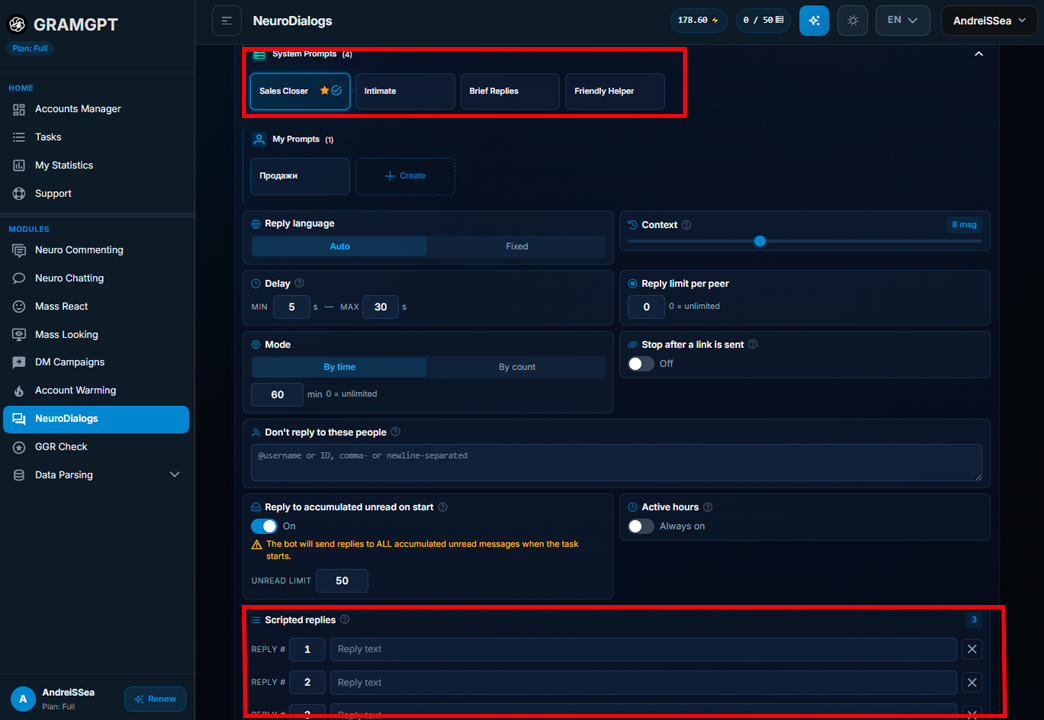
Task: Click the Delay help question icon
Action: click(x=300, y=283)
